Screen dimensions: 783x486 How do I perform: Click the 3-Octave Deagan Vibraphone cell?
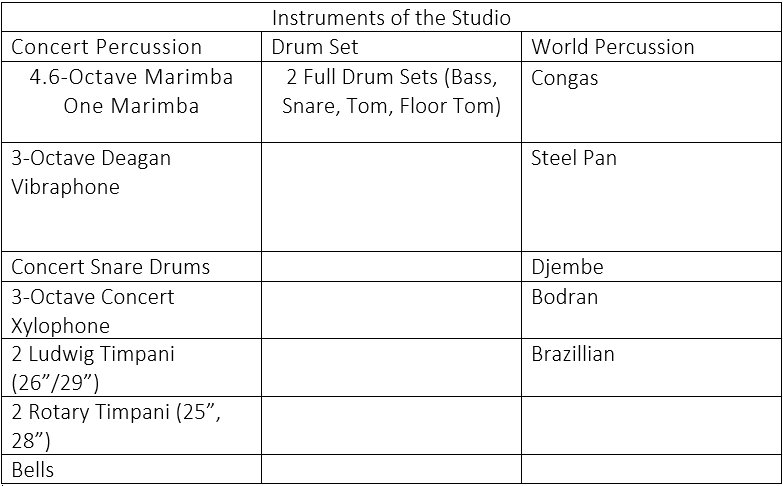click(131, 197)
